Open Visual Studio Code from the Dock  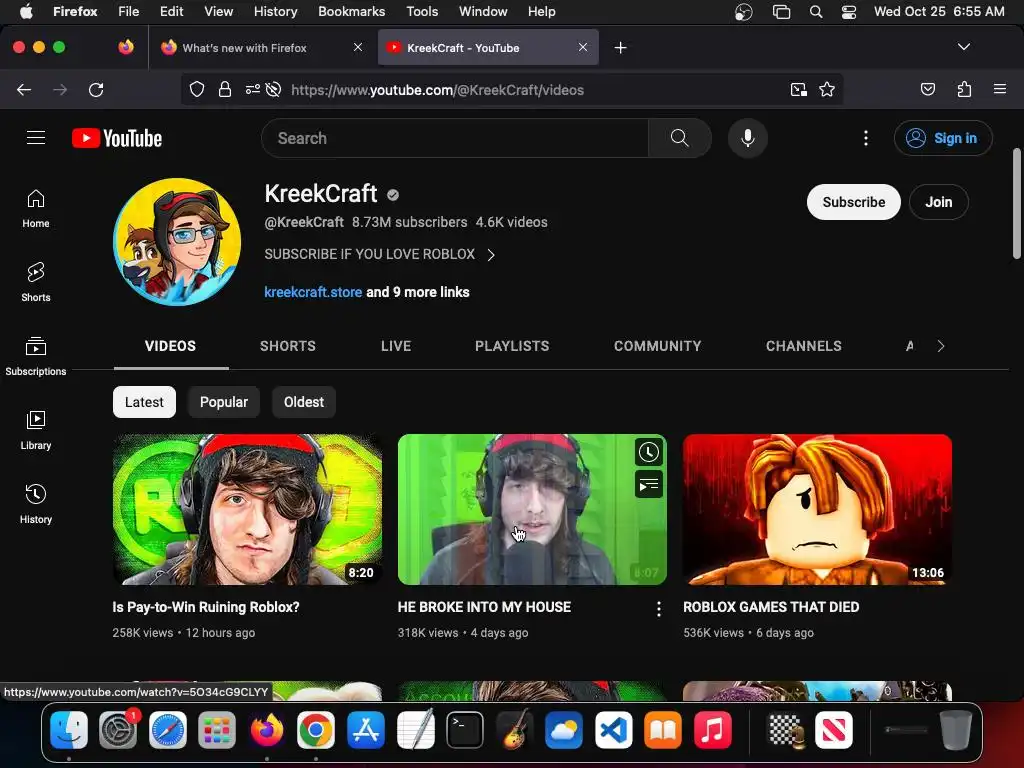coord(613,729)
